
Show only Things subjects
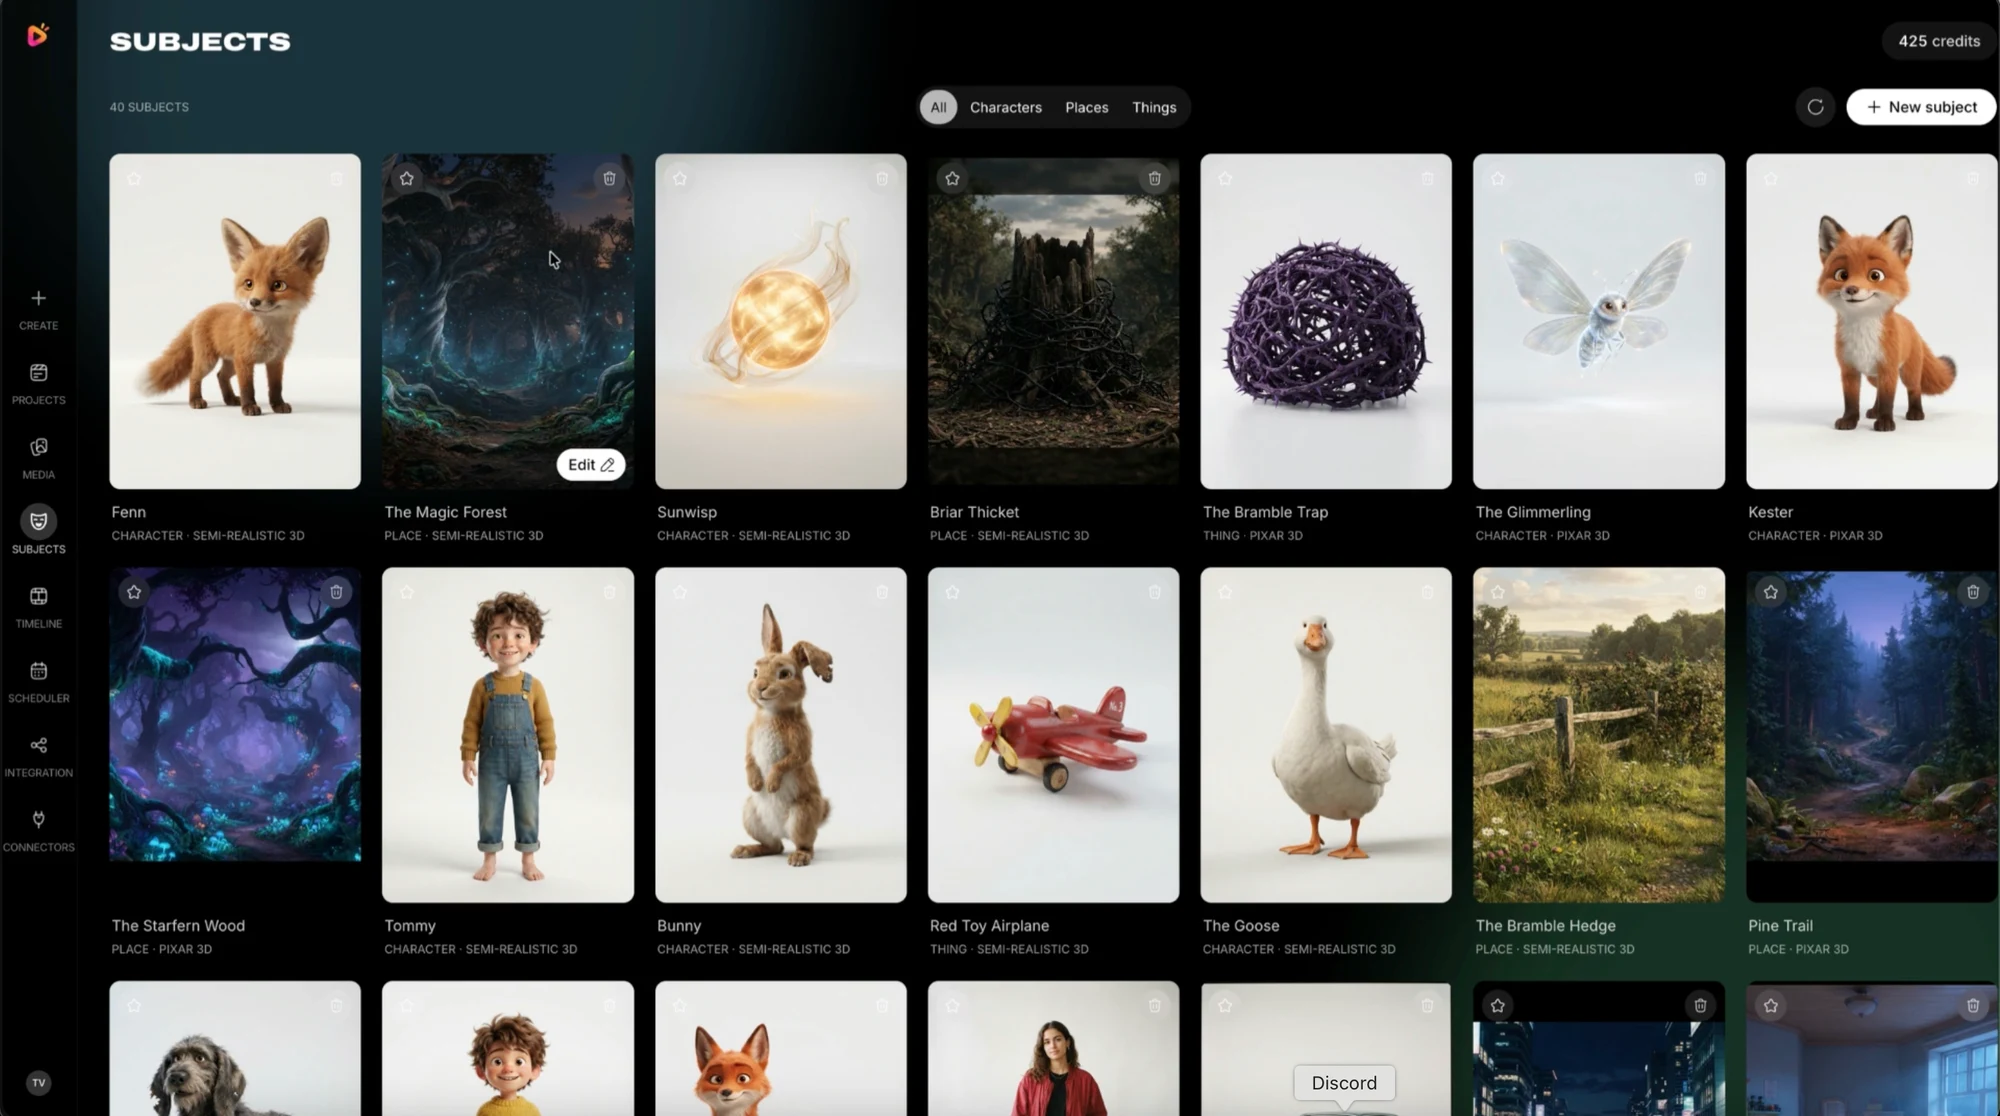coord(1153,107)
